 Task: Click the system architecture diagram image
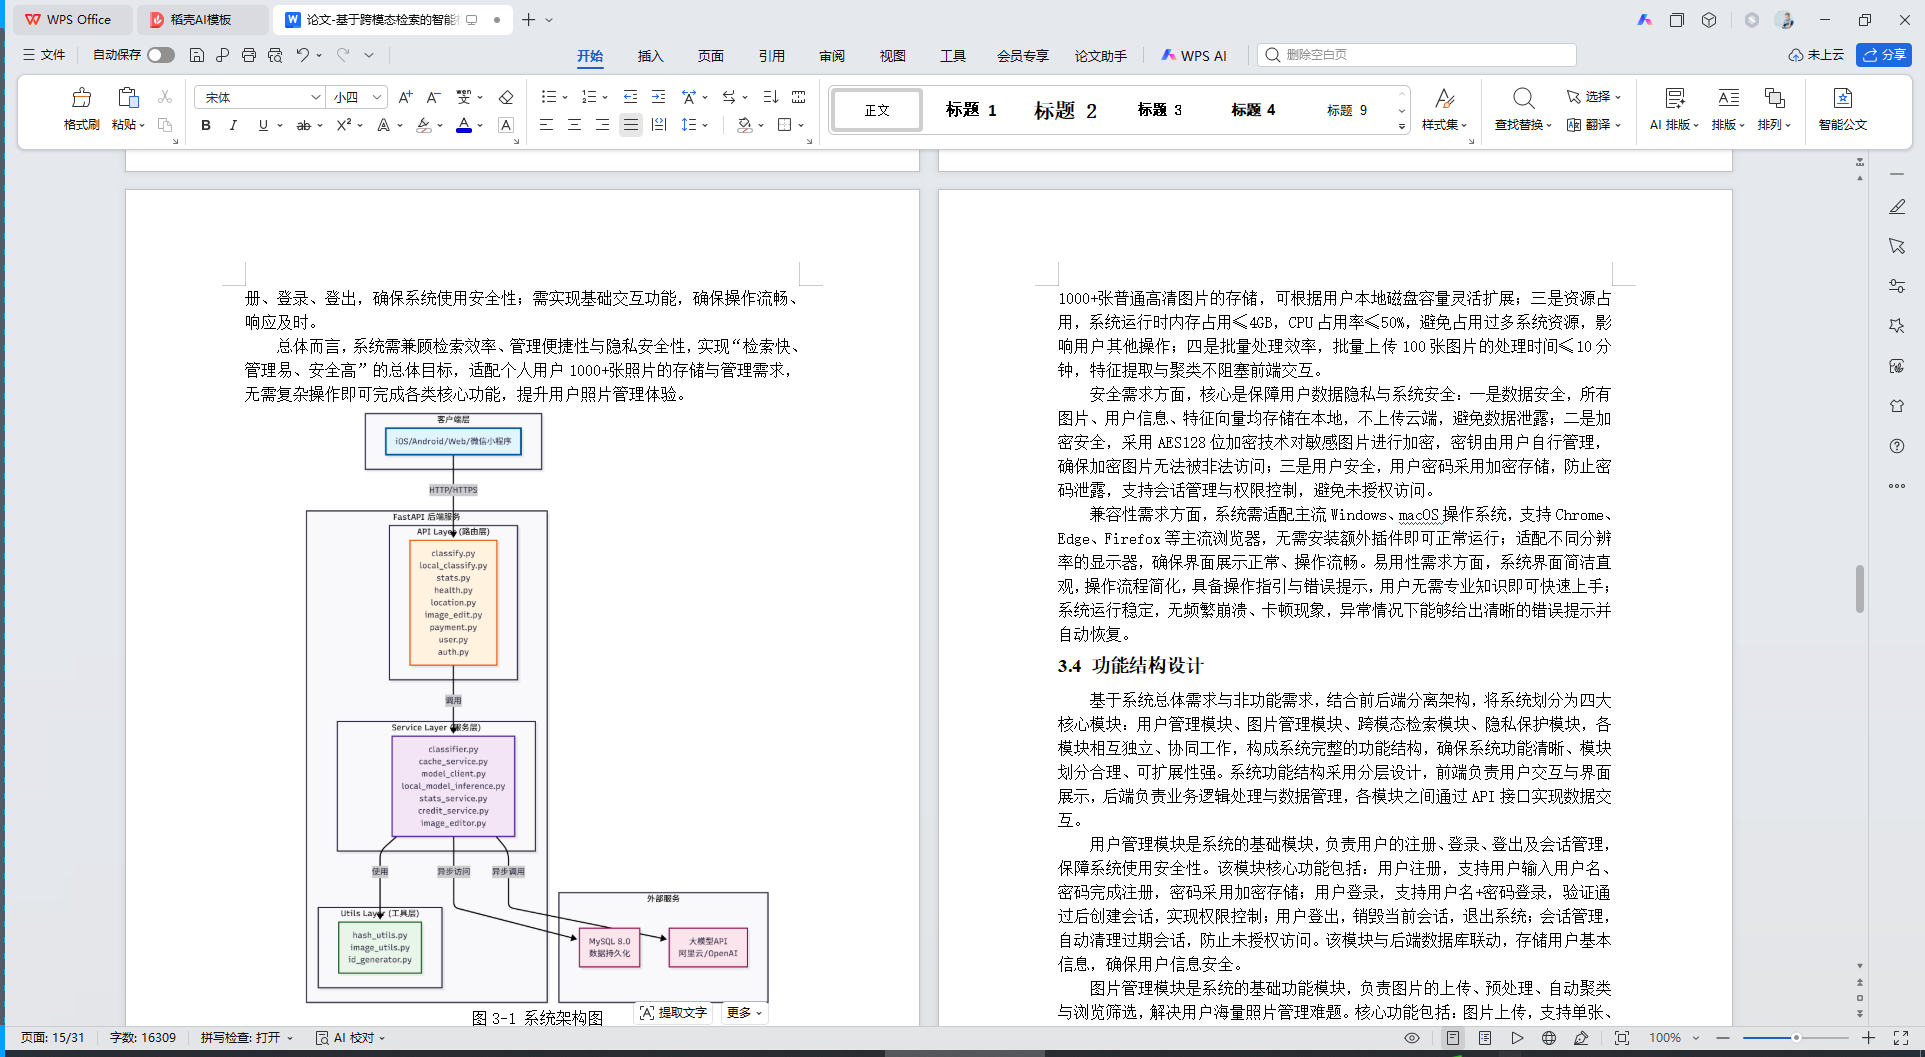pyautogui.click(x=538, y=707)
